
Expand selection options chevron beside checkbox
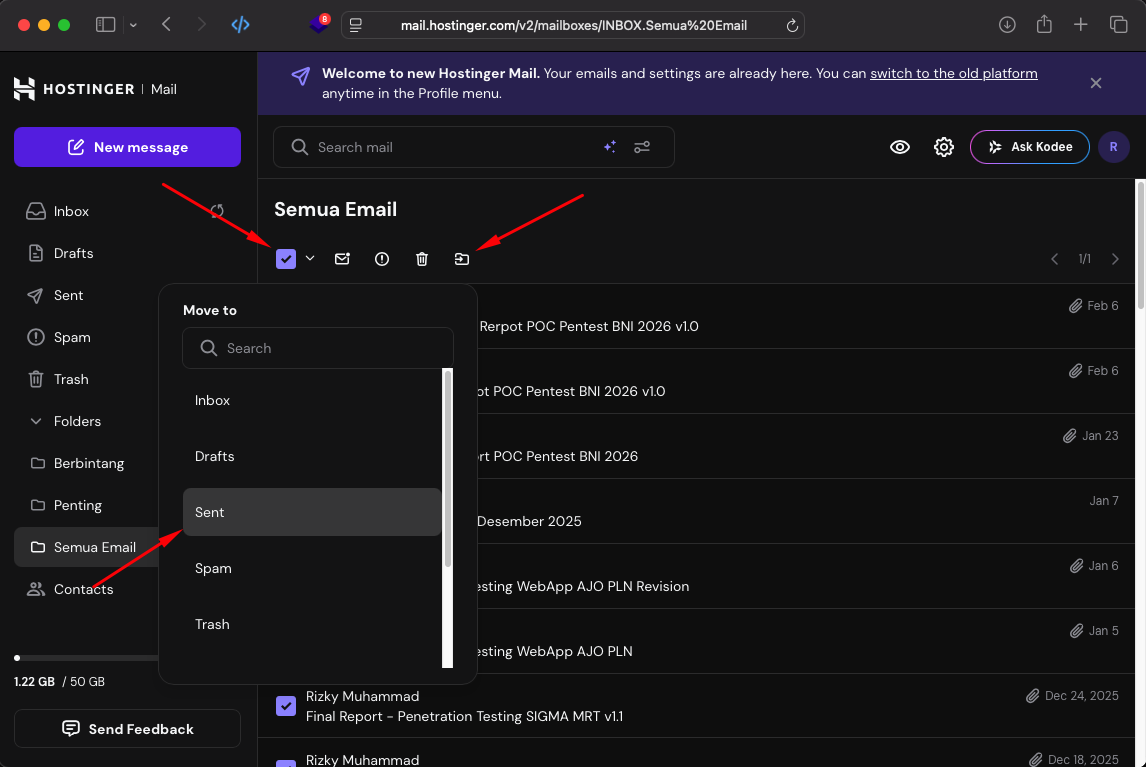click(x=310, y=258)
